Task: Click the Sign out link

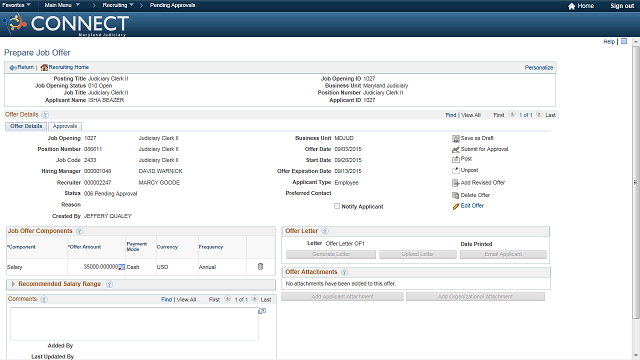Action: [622, 6]
